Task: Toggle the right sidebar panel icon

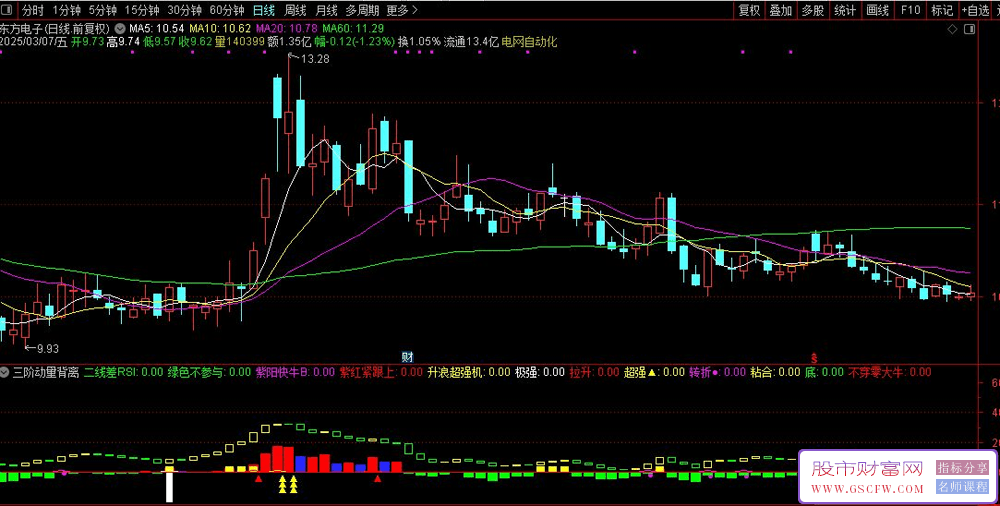Action: point(969,29)
